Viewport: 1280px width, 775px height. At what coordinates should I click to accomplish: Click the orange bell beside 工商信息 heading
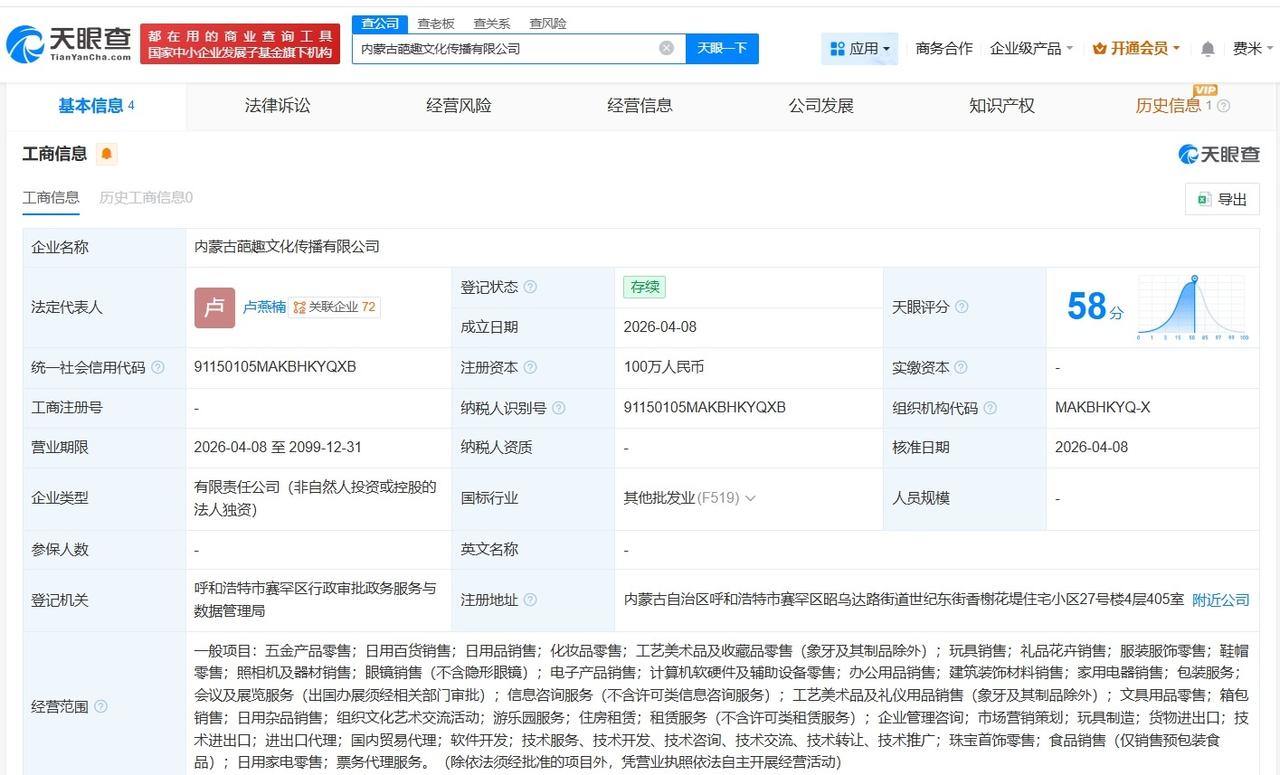(105, 155)
